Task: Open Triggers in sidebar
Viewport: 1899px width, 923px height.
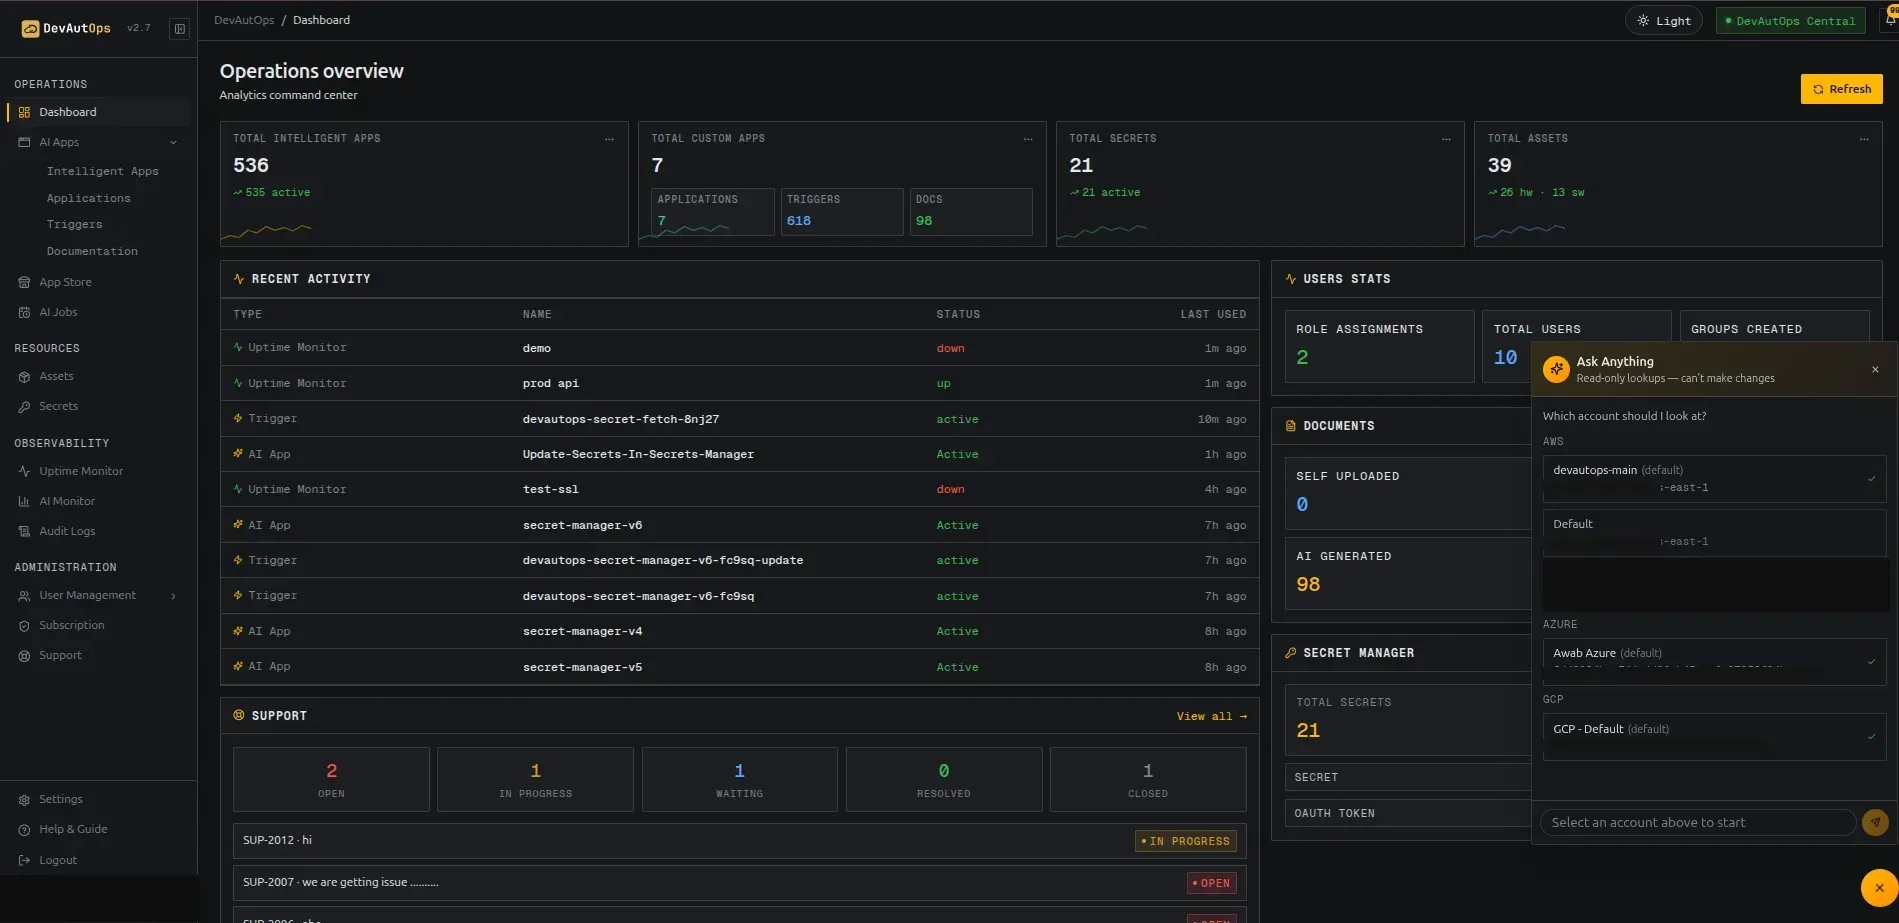Action: pyautogui.click(x=74, y=224)
